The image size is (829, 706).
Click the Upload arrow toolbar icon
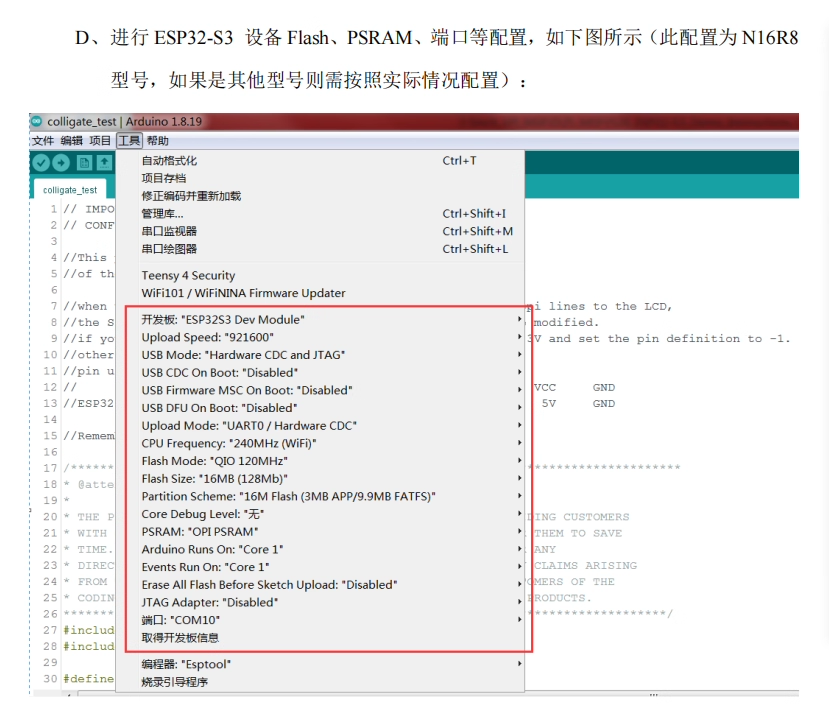point(61,162)
